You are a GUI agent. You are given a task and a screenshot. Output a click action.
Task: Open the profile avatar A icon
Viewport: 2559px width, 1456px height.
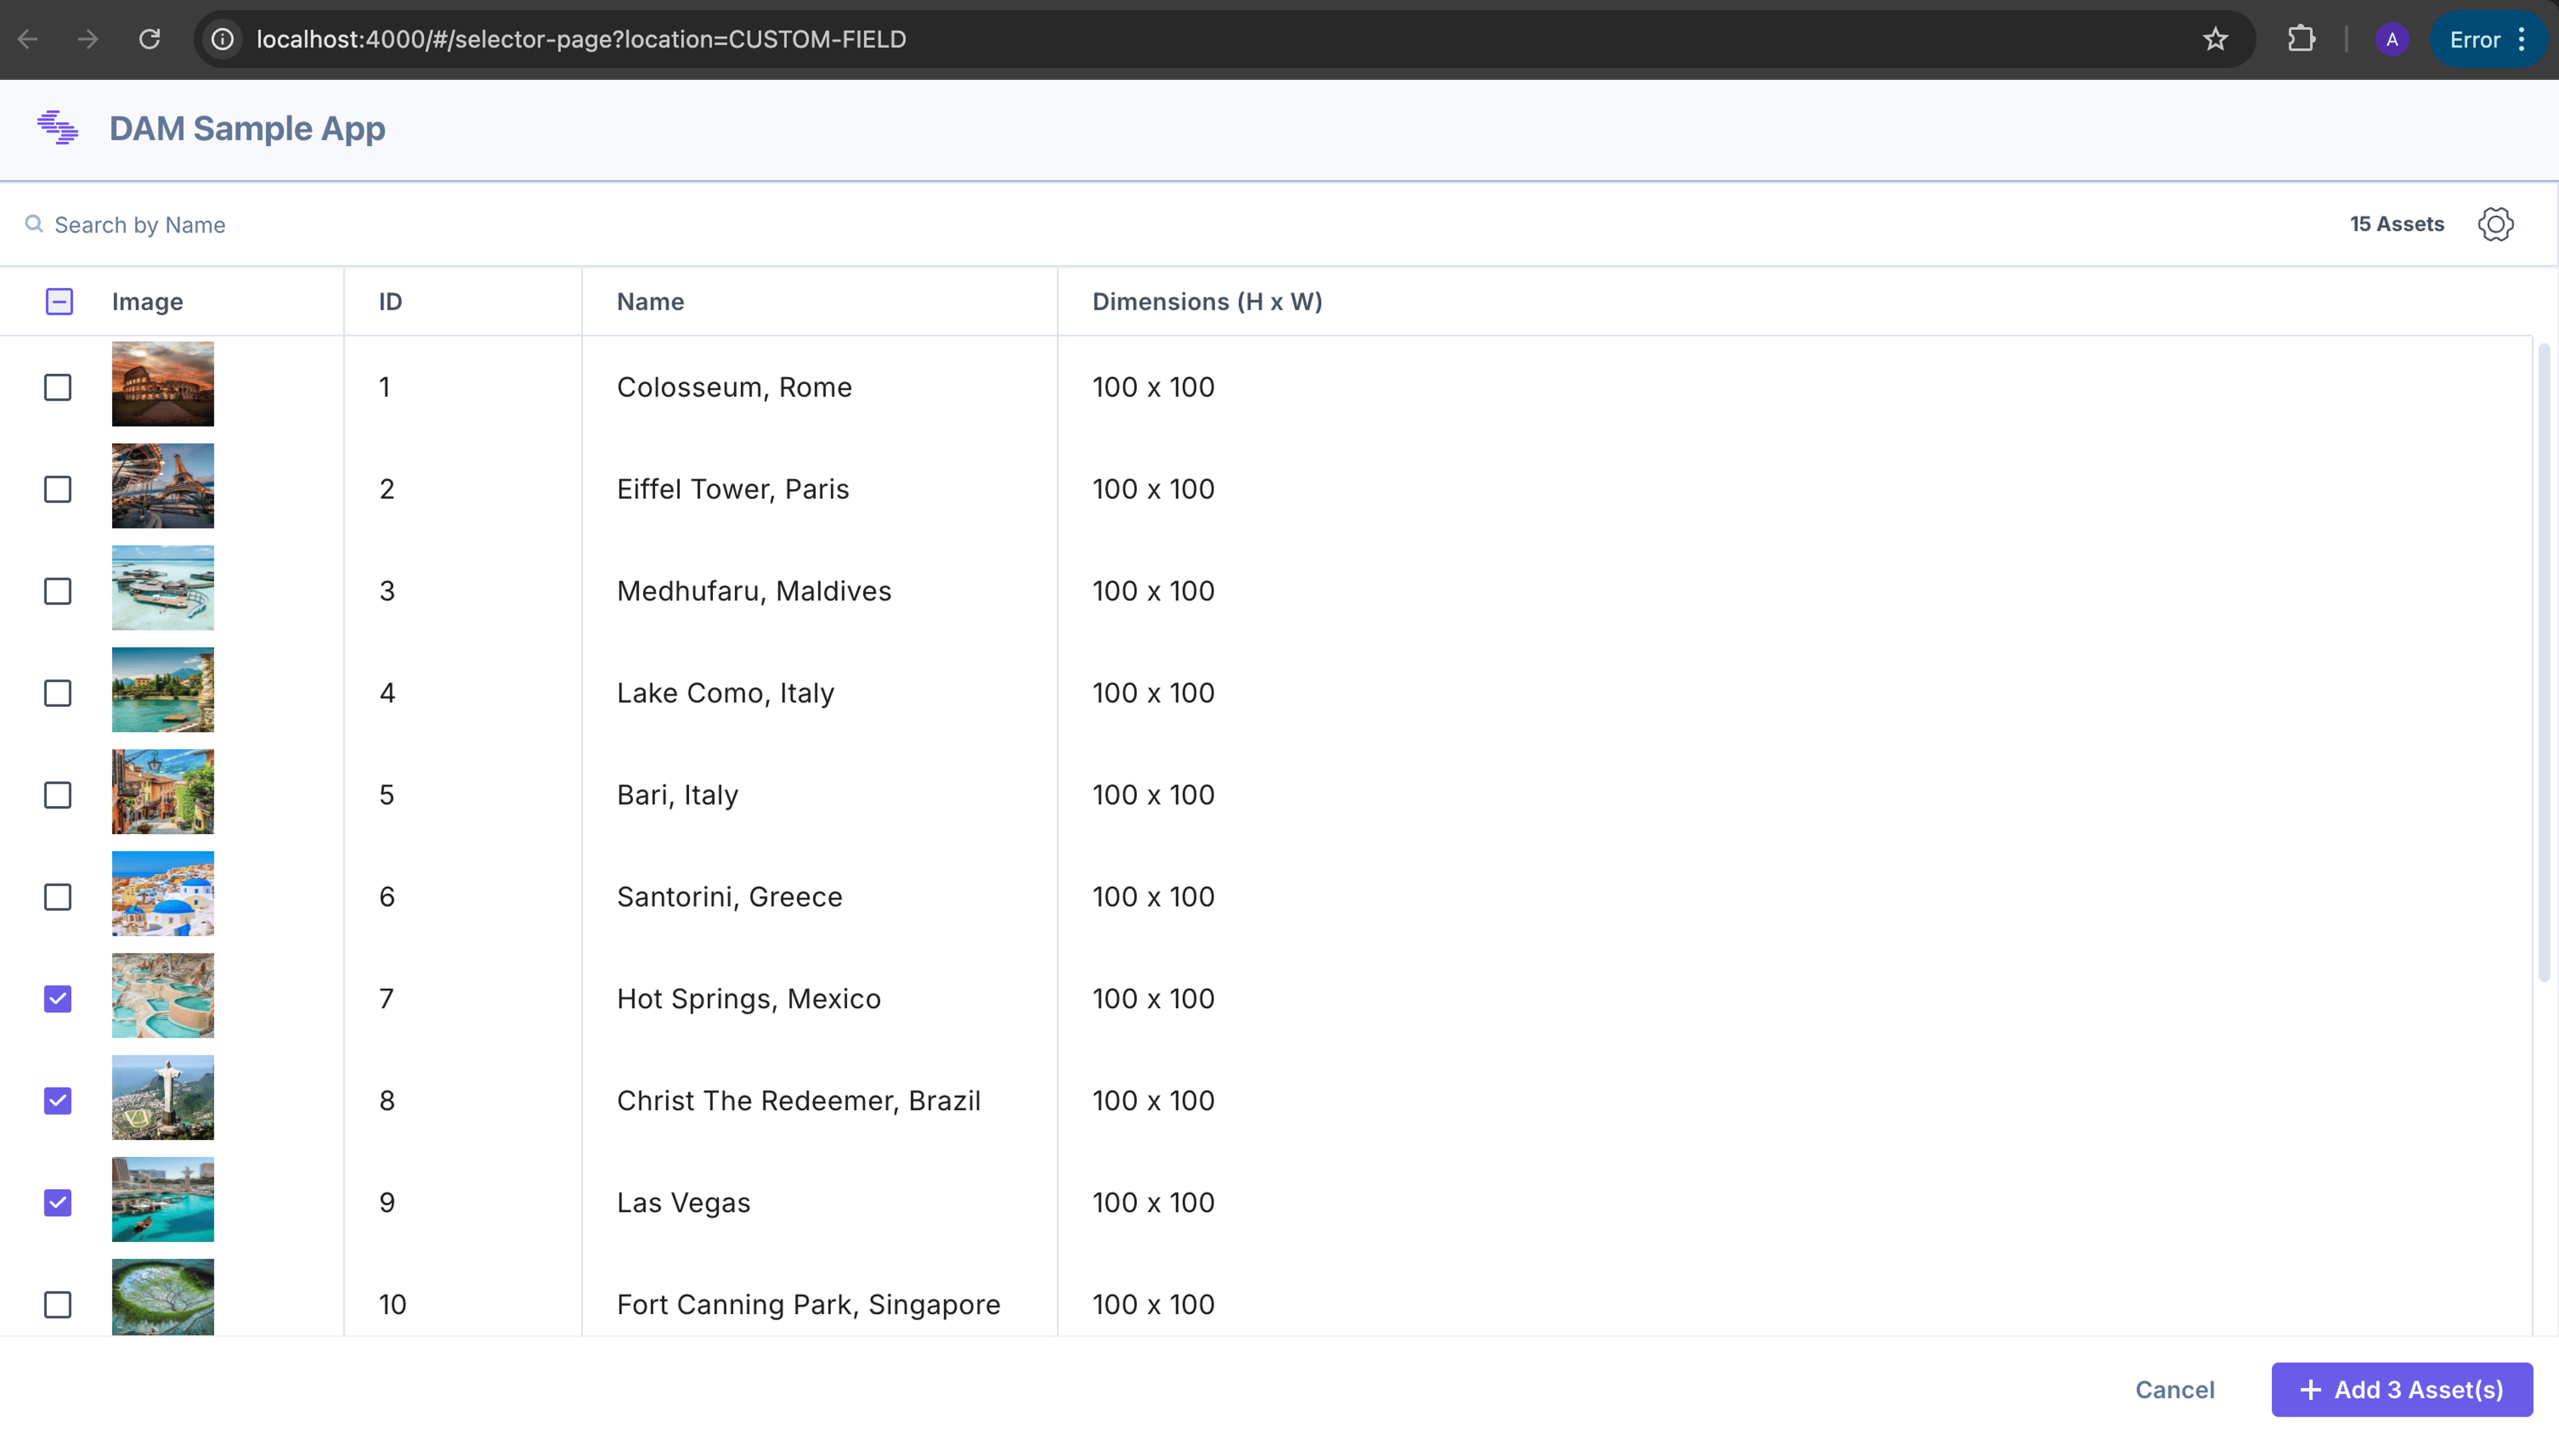[x=2391, y=39]
